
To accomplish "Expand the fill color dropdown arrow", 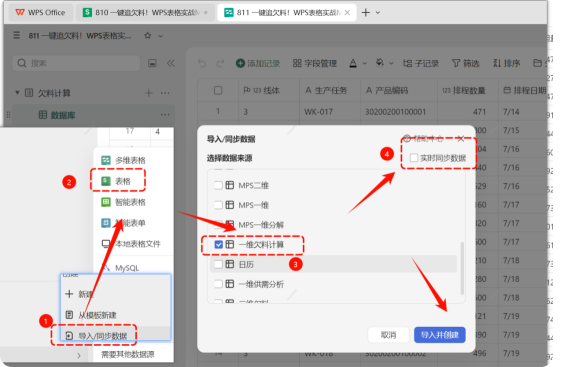I will pos(391,64).
